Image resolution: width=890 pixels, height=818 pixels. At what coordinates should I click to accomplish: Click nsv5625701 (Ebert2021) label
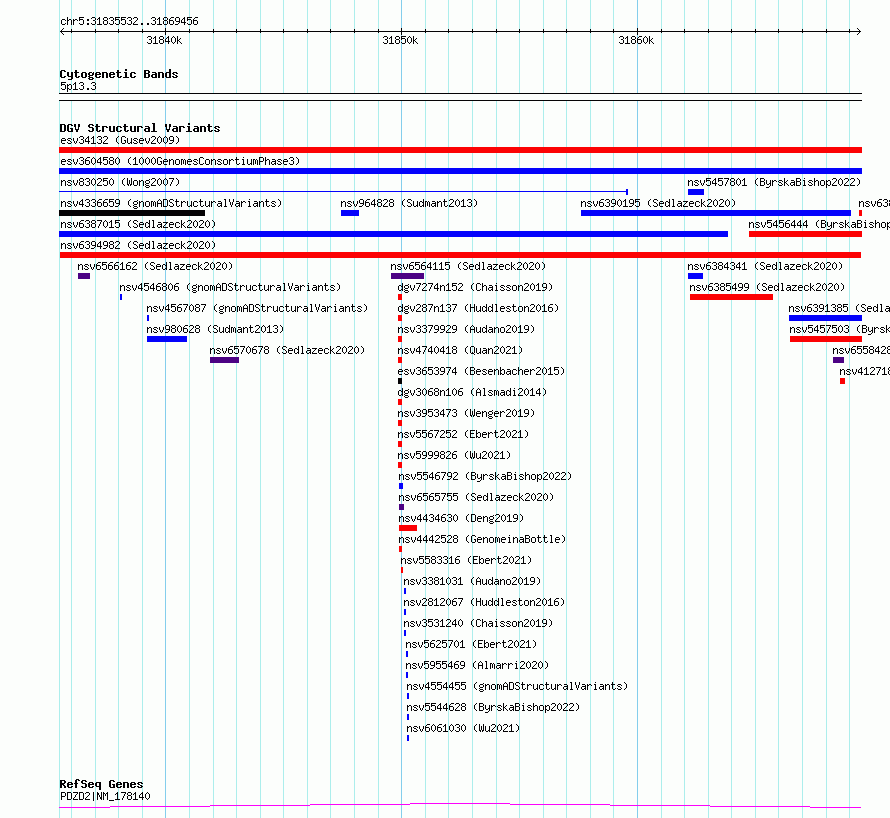click(471, 644)
